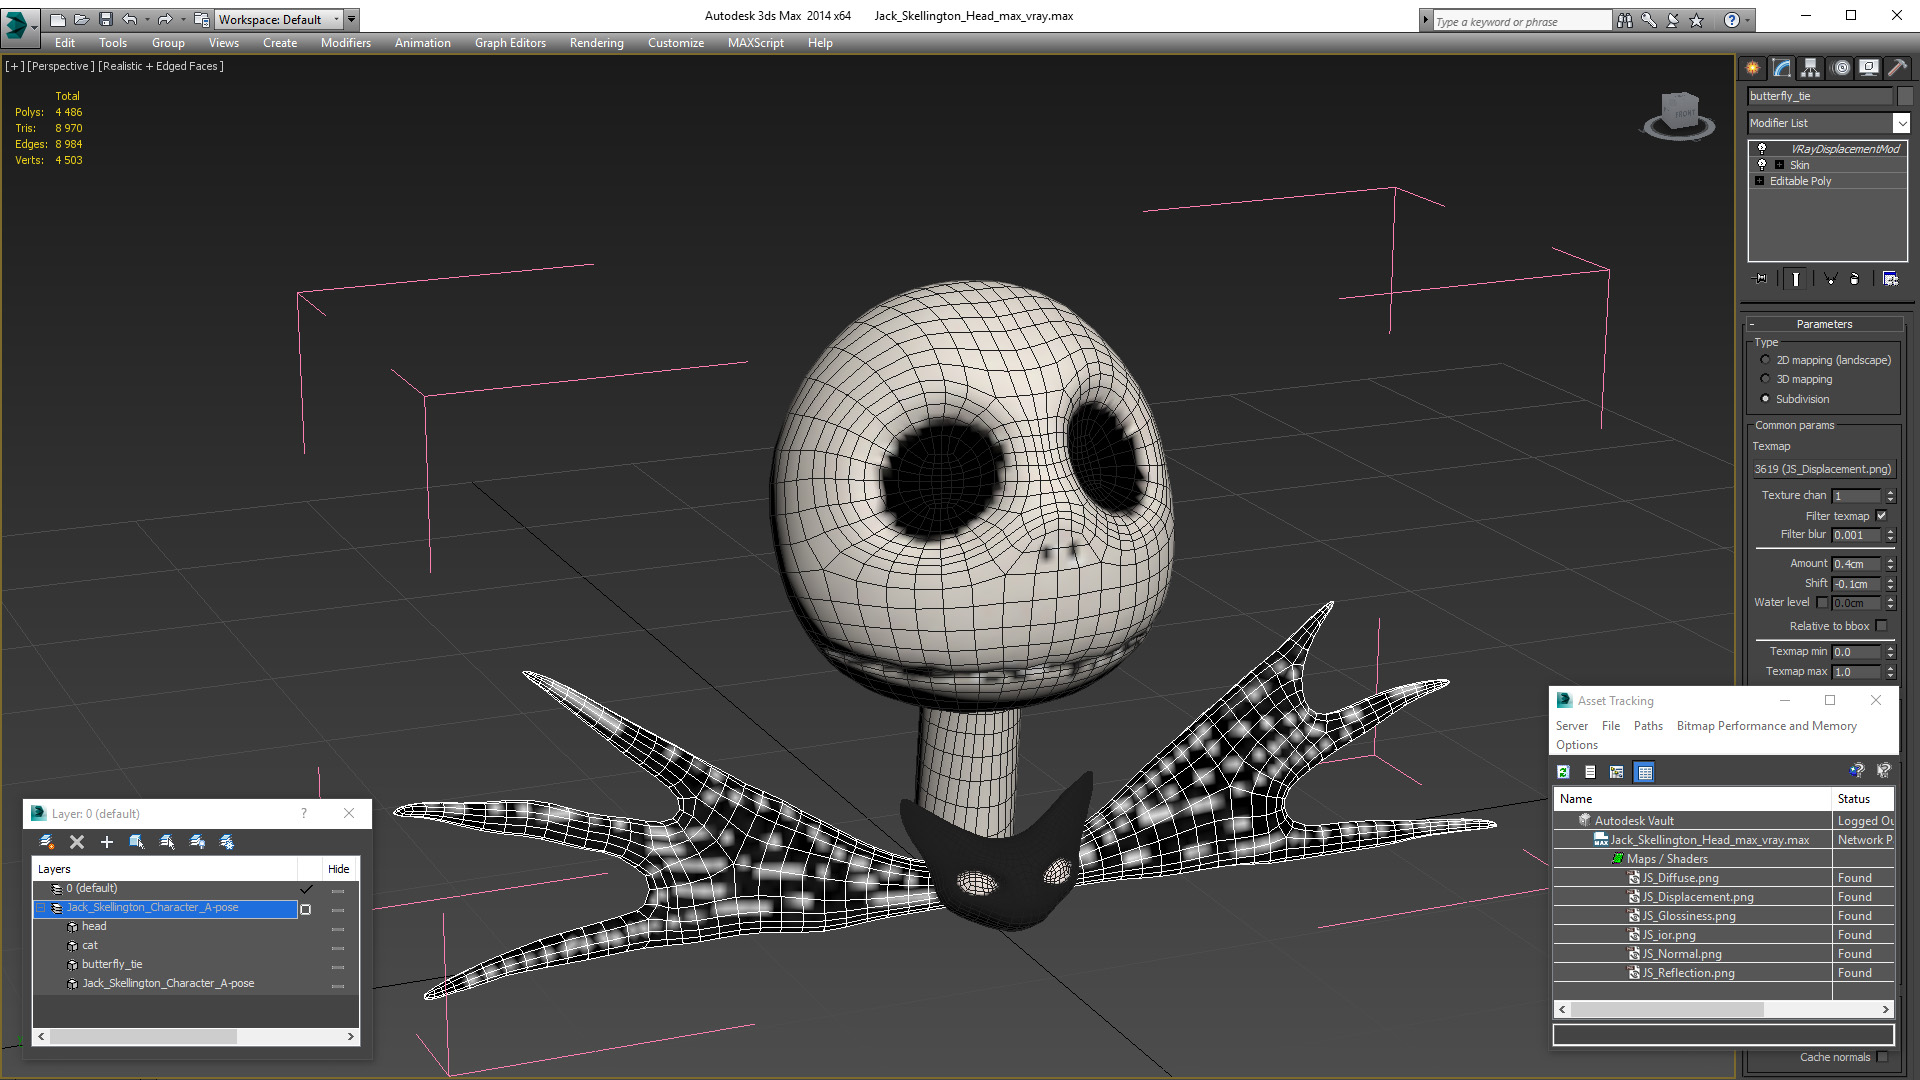
Task: Toggle Show End Result in modifier stack
Action: (x=1796, y=279)
